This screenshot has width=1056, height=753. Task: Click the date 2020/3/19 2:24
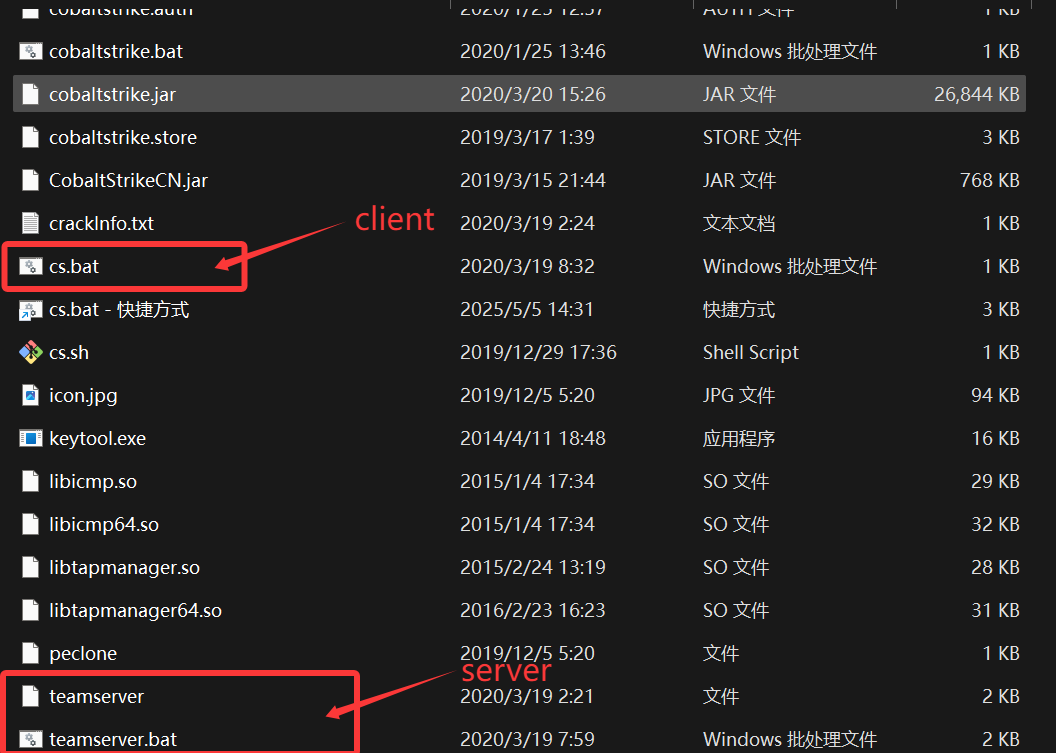pyautogui.click(x=527, y=224)
